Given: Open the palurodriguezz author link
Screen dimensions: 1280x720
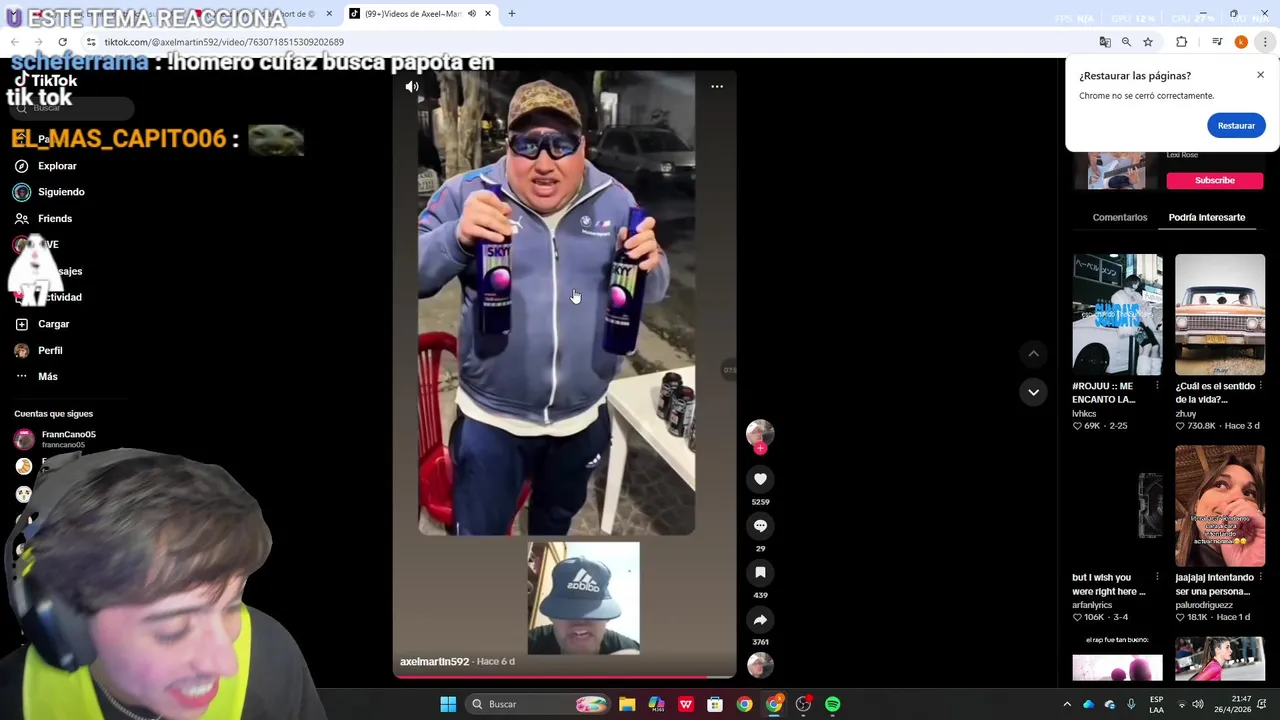Looking at the screenshot, I should click(x=1204, y=605).
